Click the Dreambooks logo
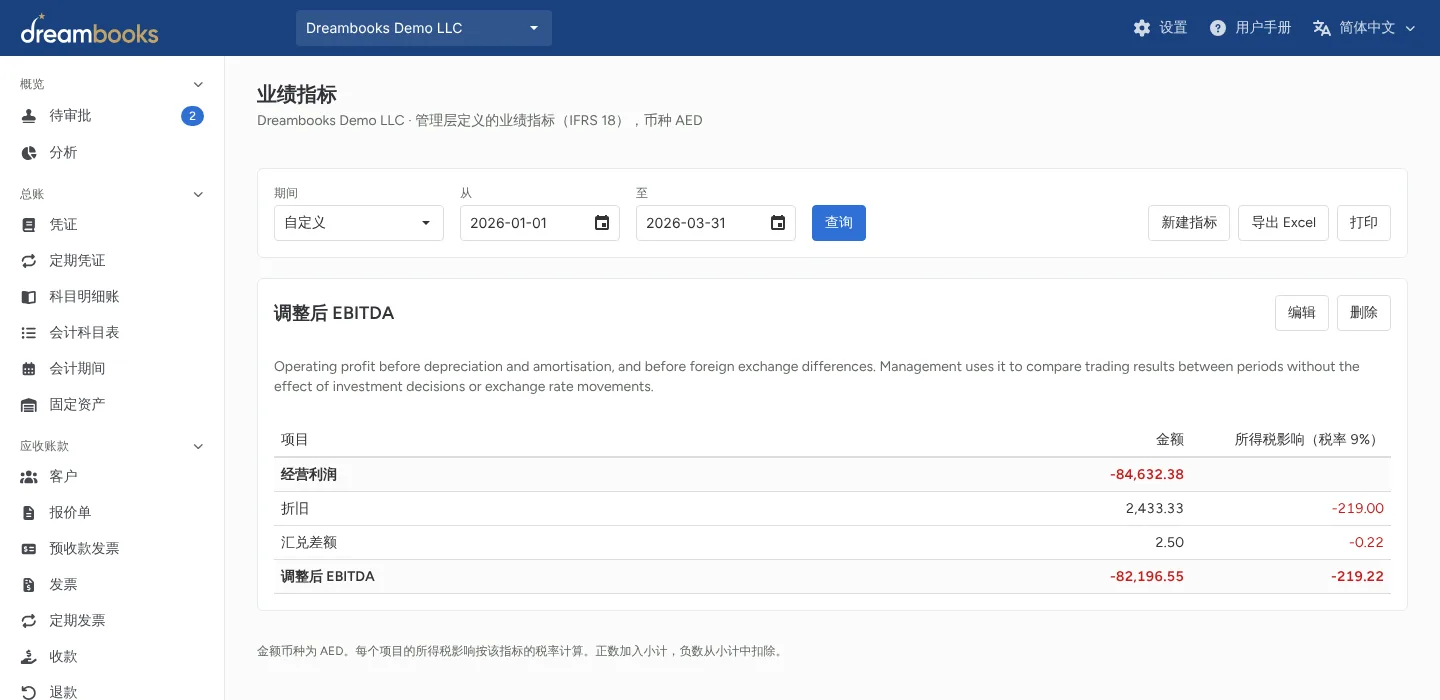The width and height of the screenshot is (1440, 700). pyautogui.click(x=89, y=29)
